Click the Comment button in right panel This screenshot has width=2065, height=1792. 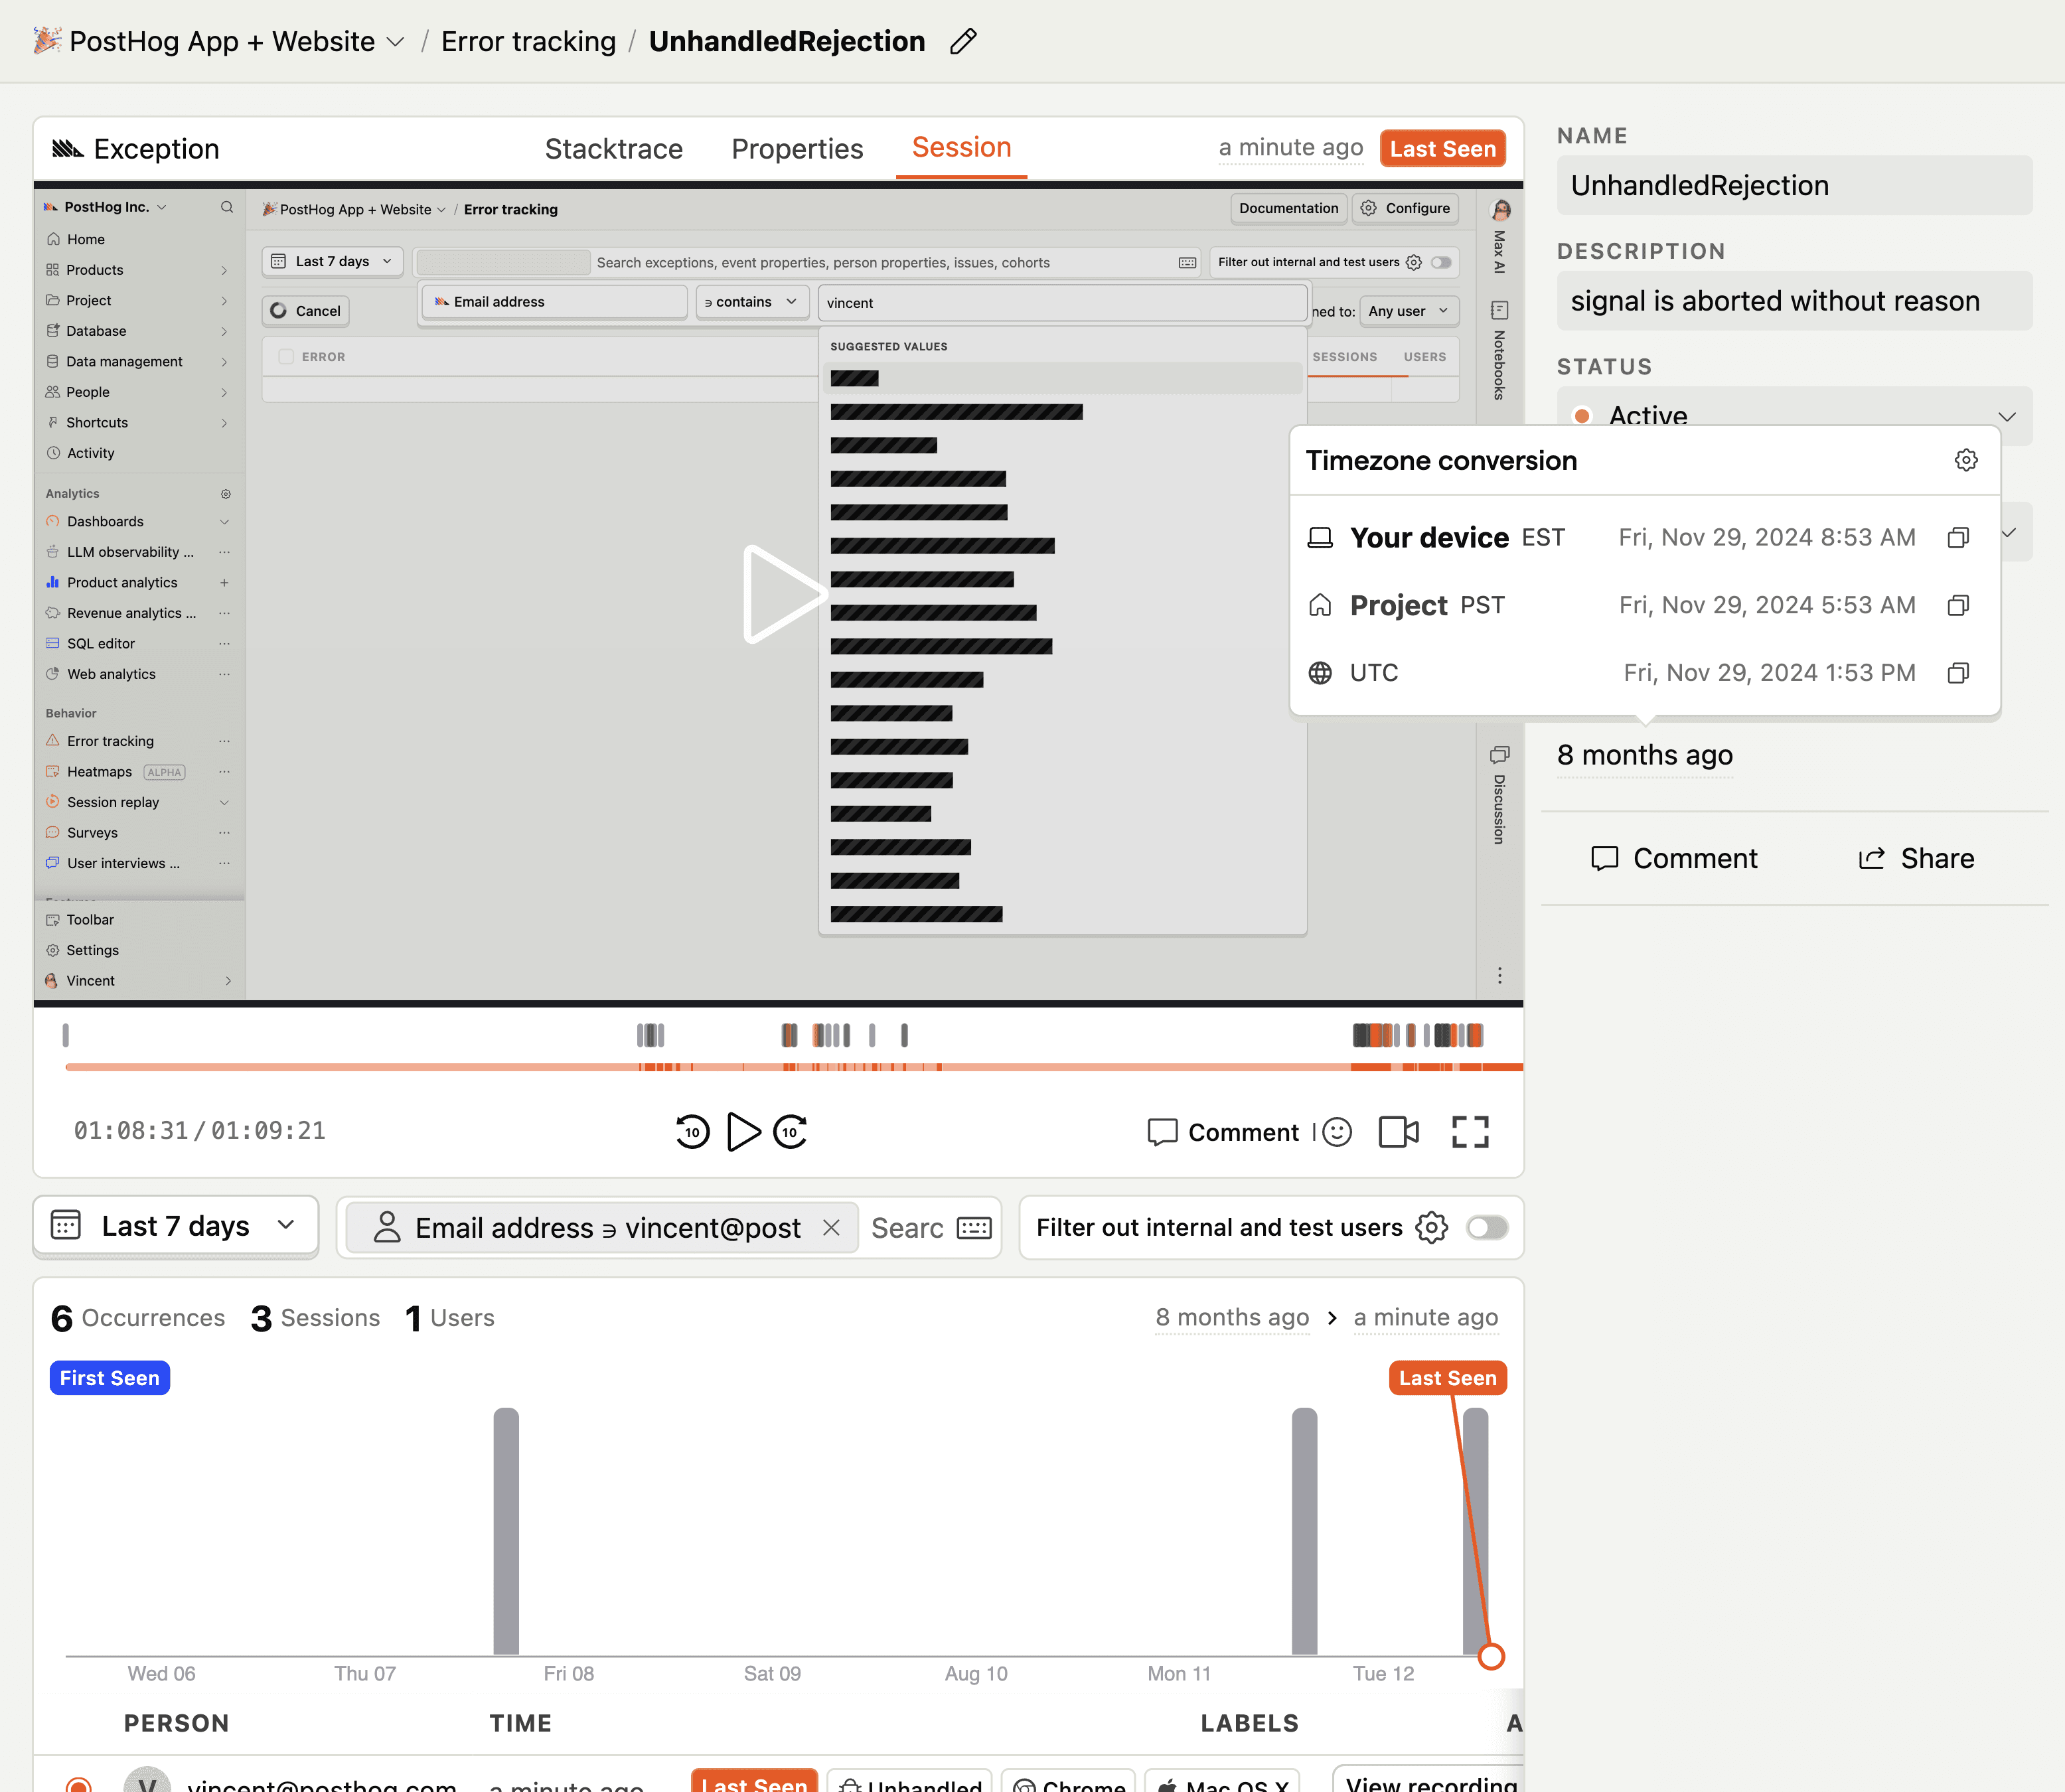[x=1675, y=859]
